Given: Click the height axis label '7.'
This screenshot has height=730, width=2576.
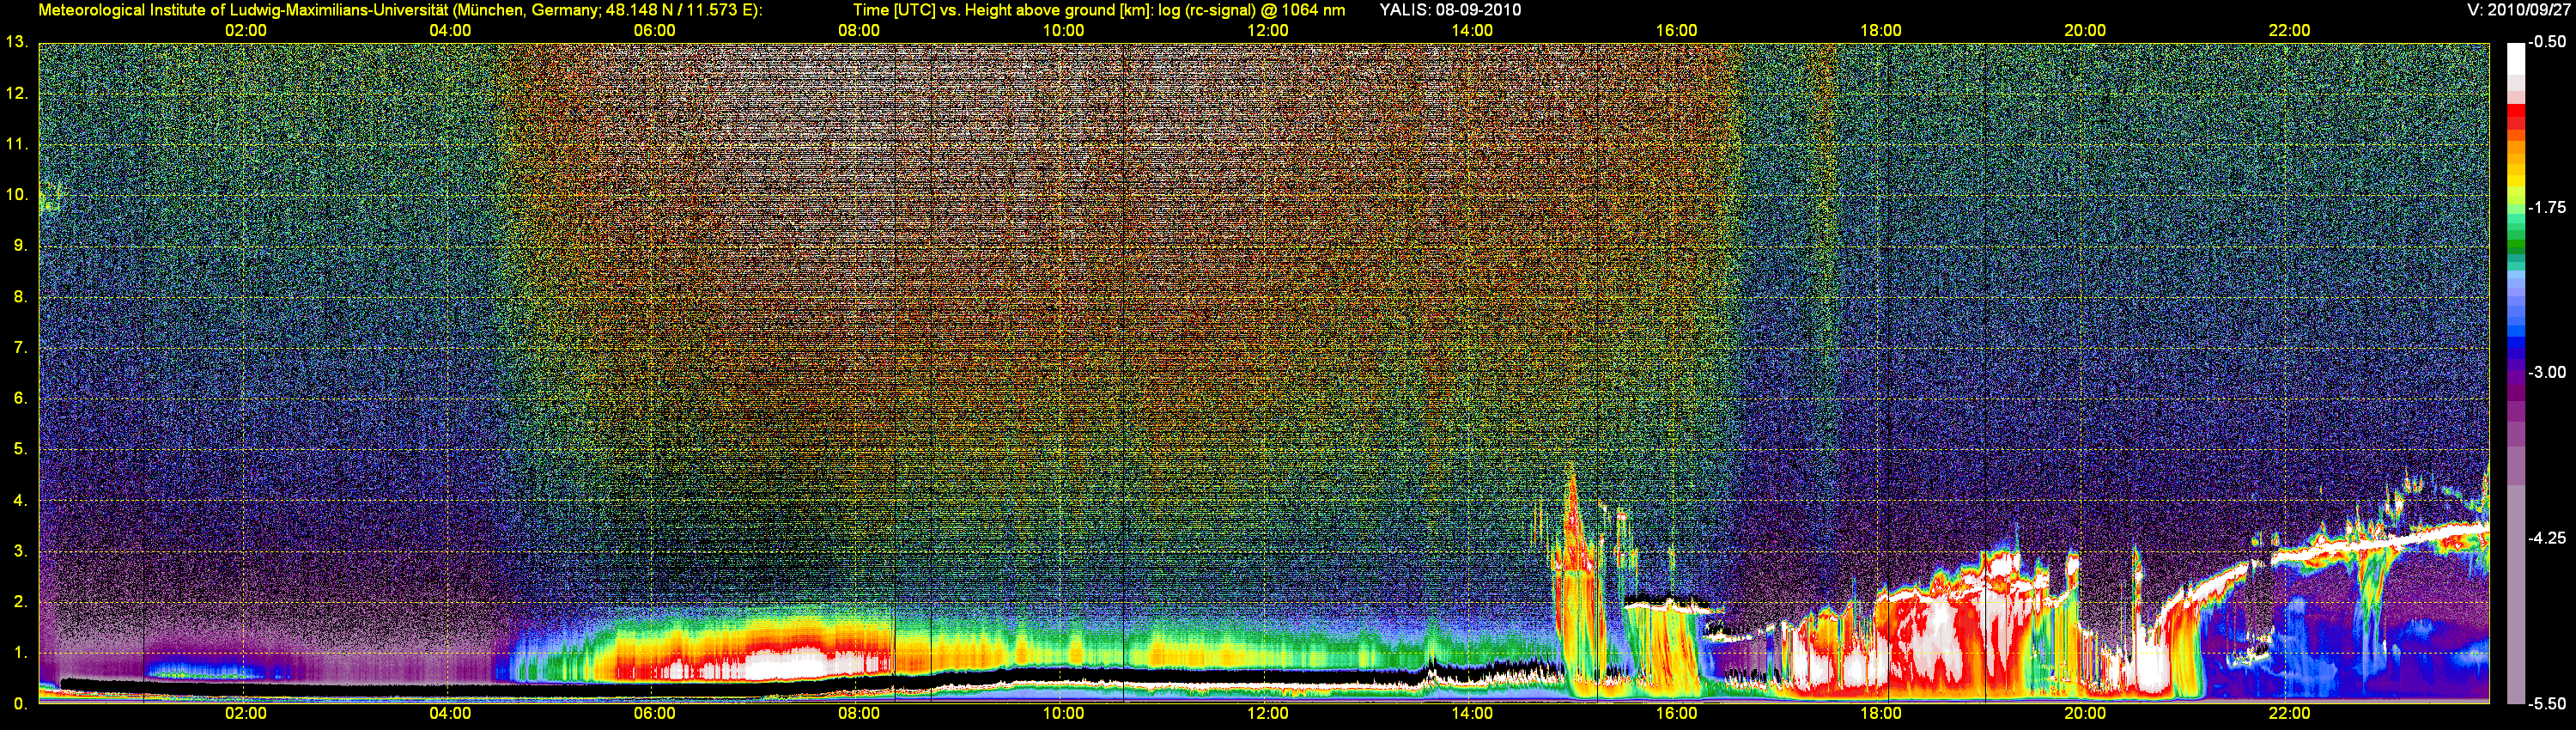Looking at the screenshot, I should 20,348.
